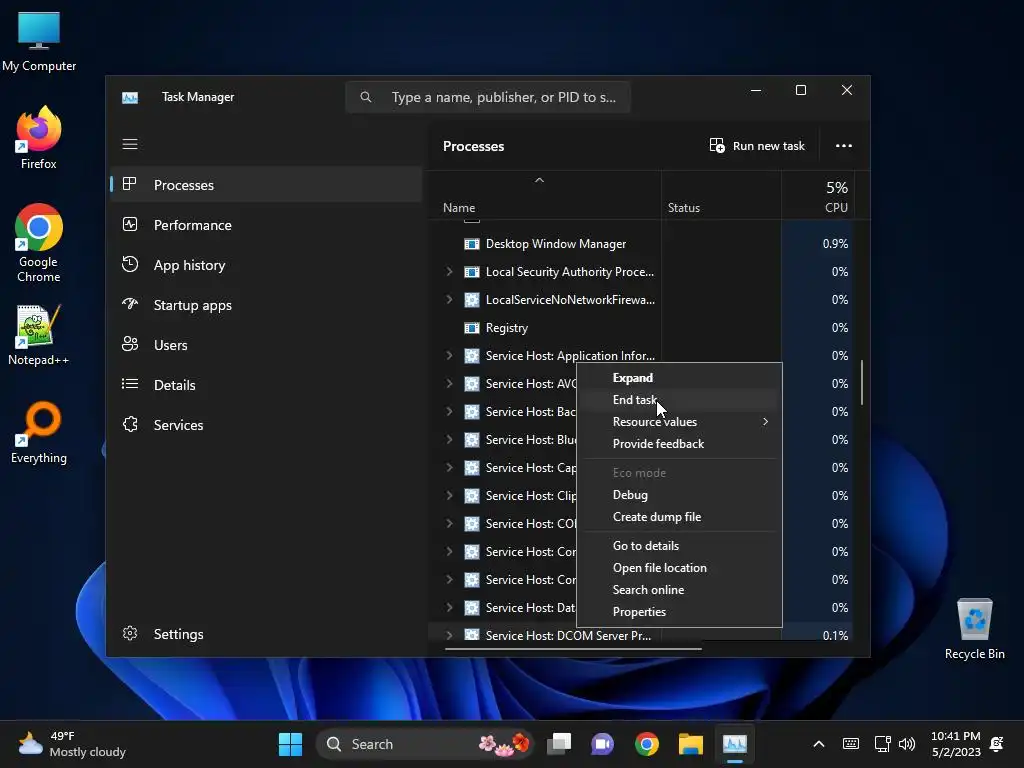Open Properties from the context menu
The height and width of the screenshot is (768, 1024).
(x=679, y=612)
